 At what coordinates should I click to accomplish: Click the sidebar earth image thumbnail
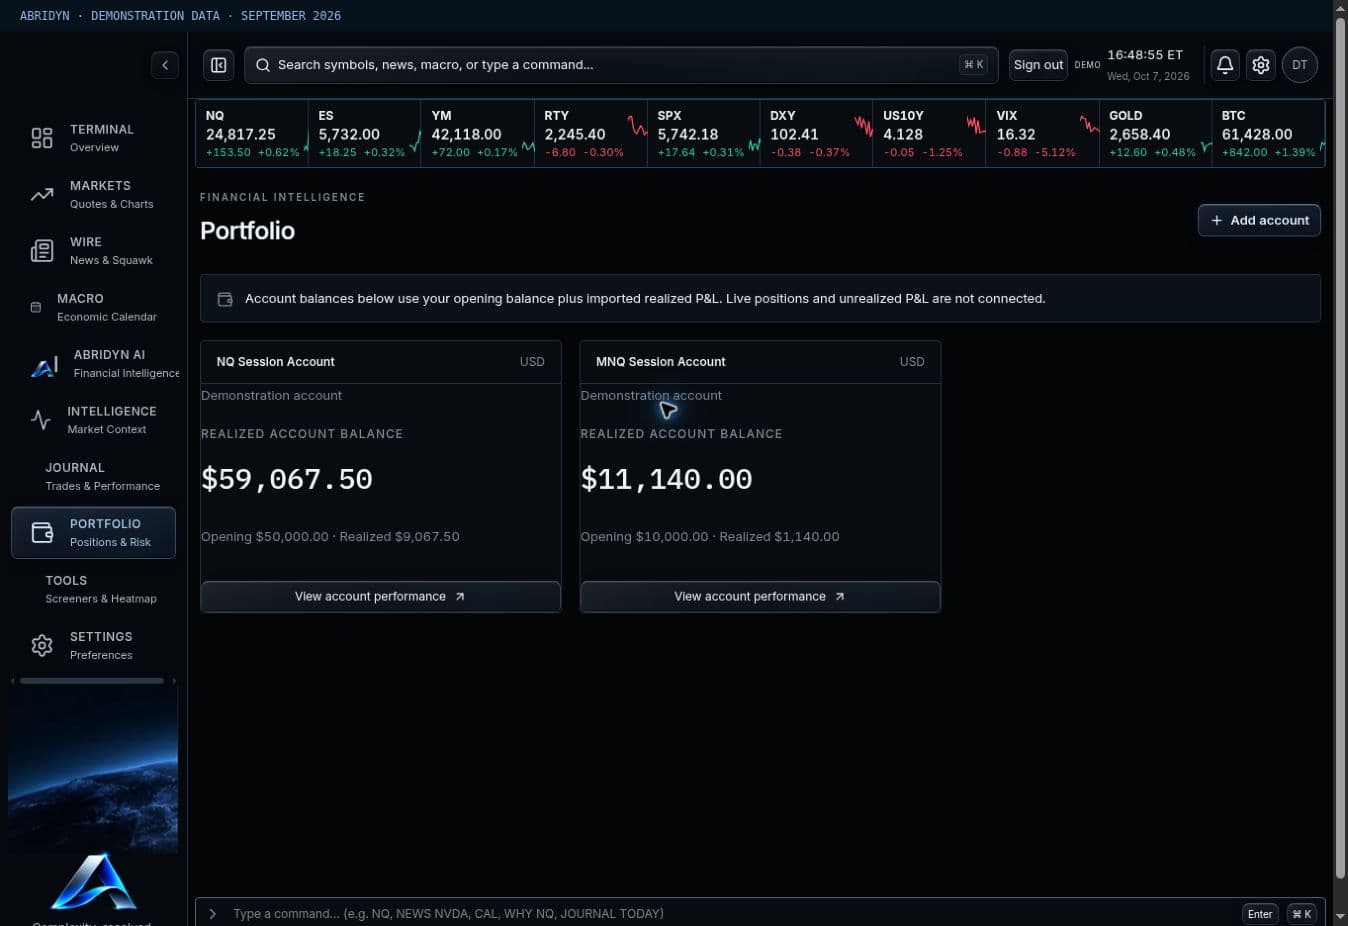point(93,770)
